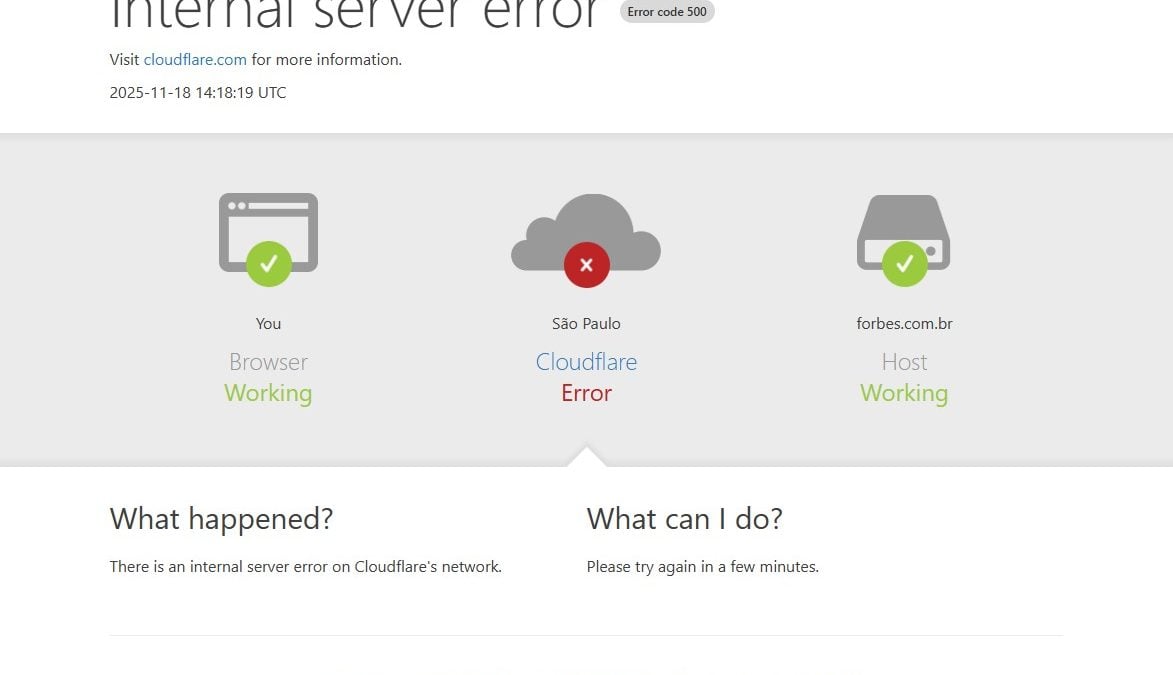Click the Internal server error title
This screenshot has width=1173, height=675.
click(355, 14)
